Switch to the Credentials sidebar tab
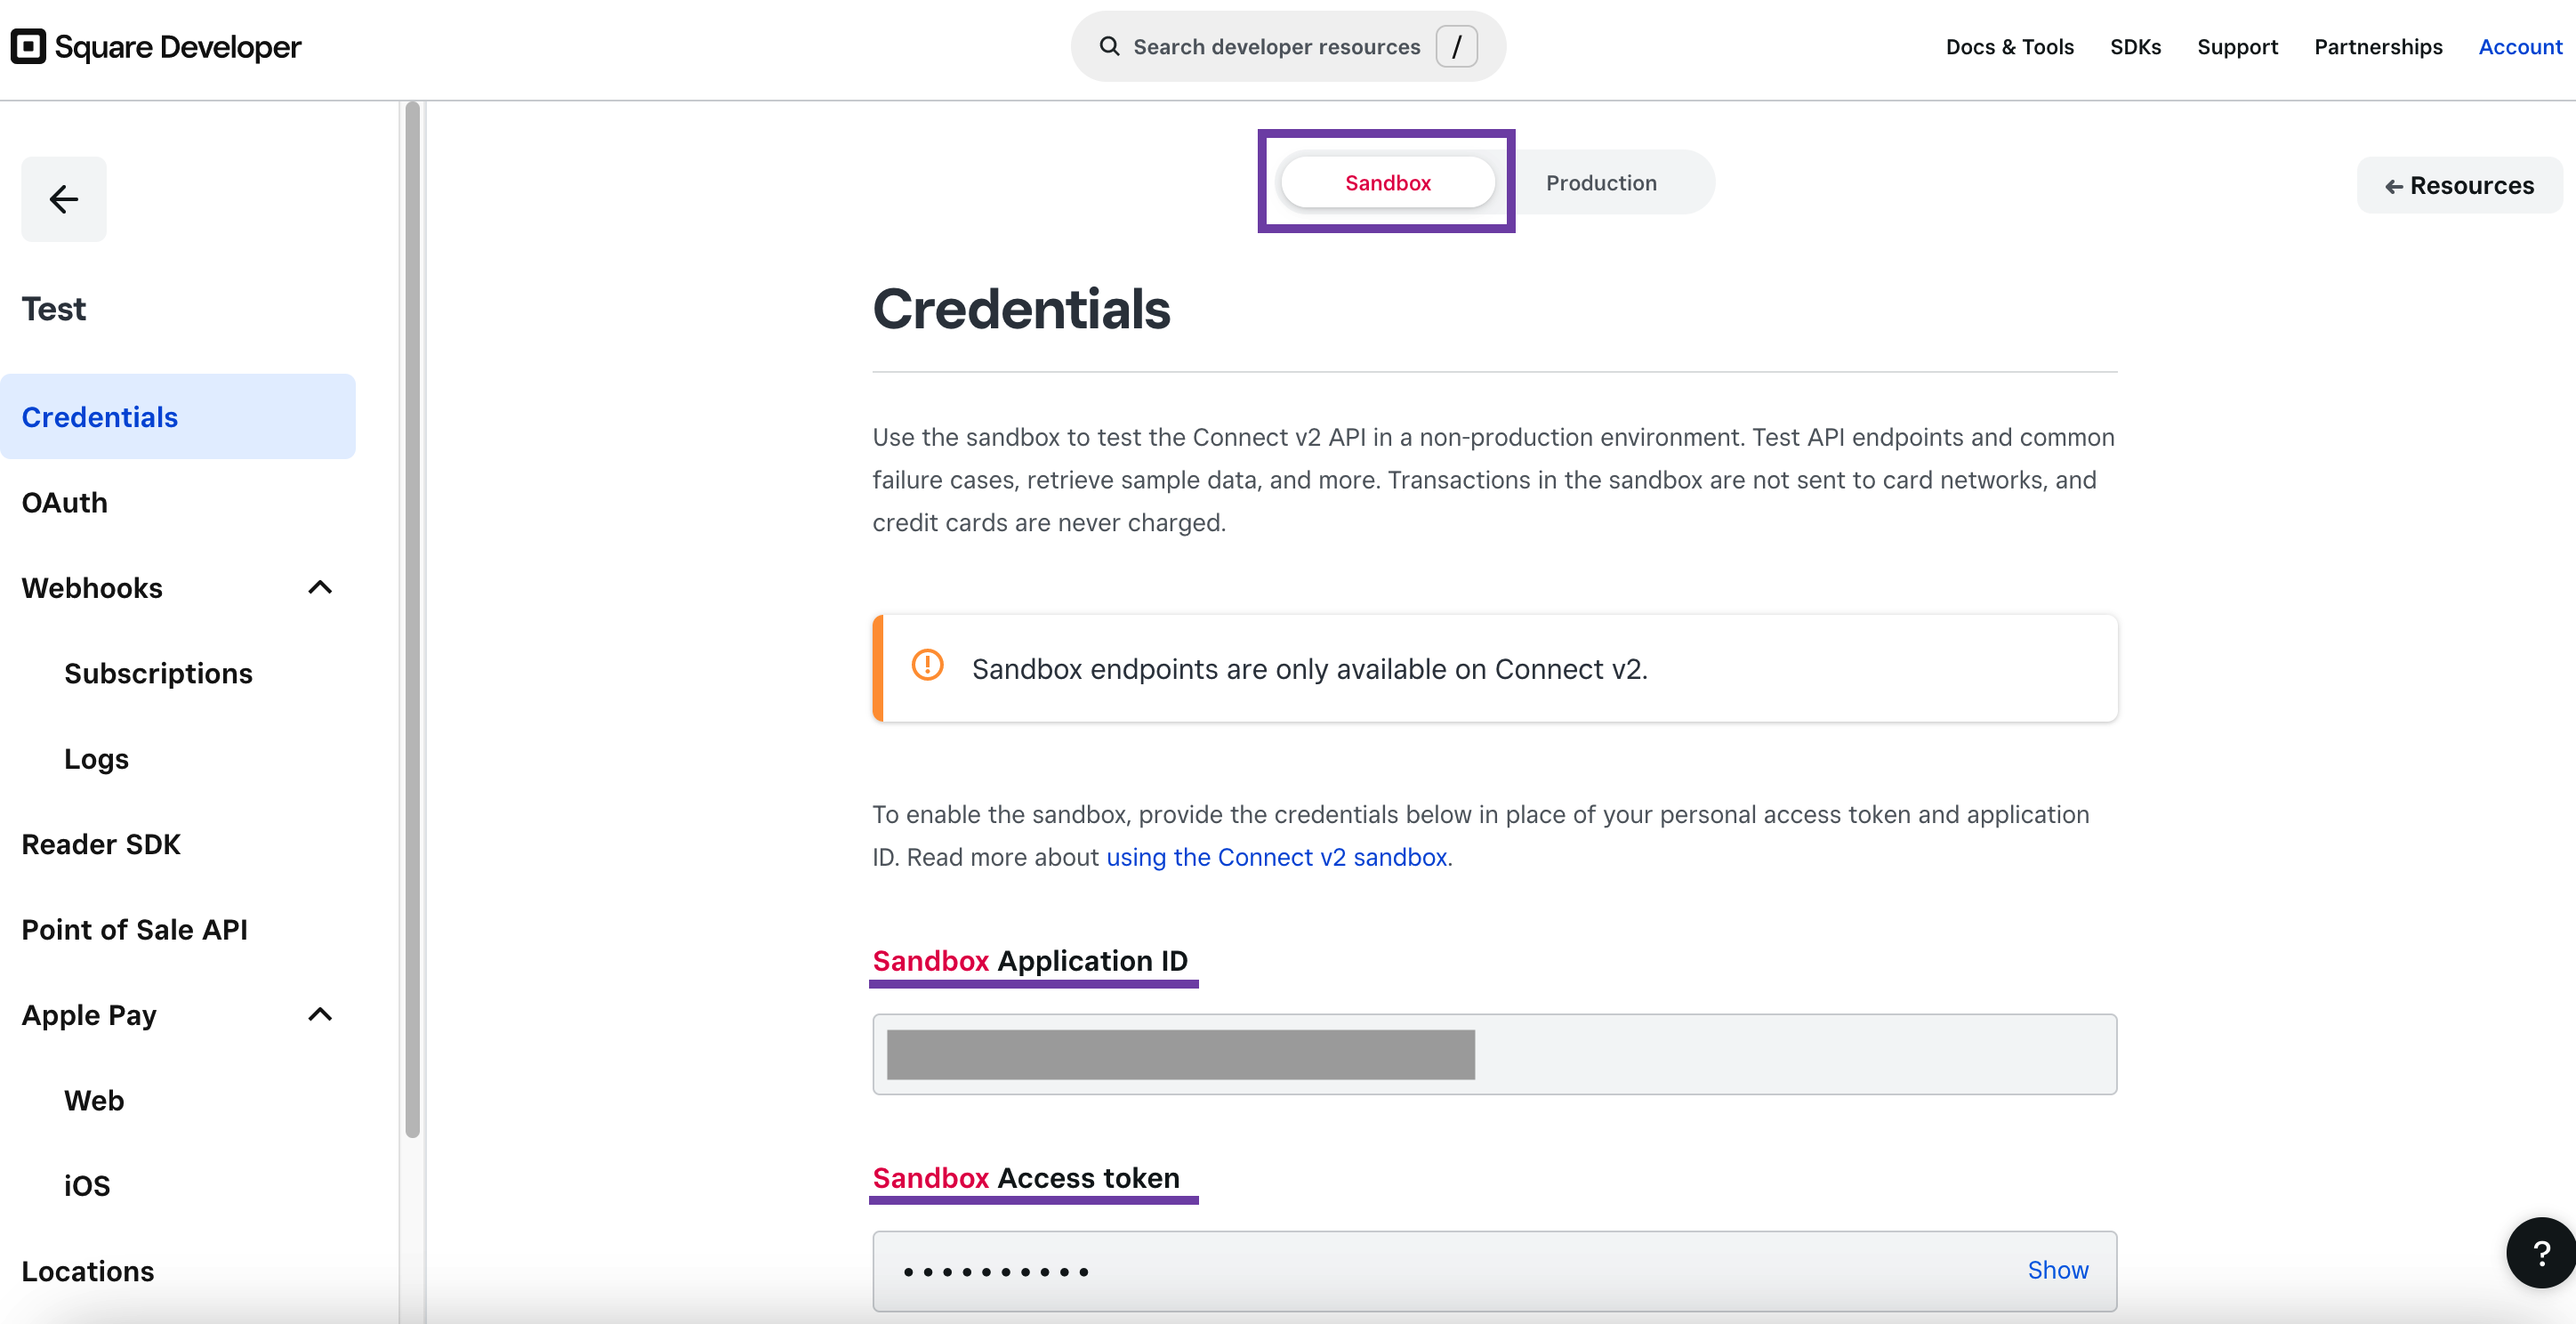The width and height of the screenshot is (2576, 1324). 100,416
